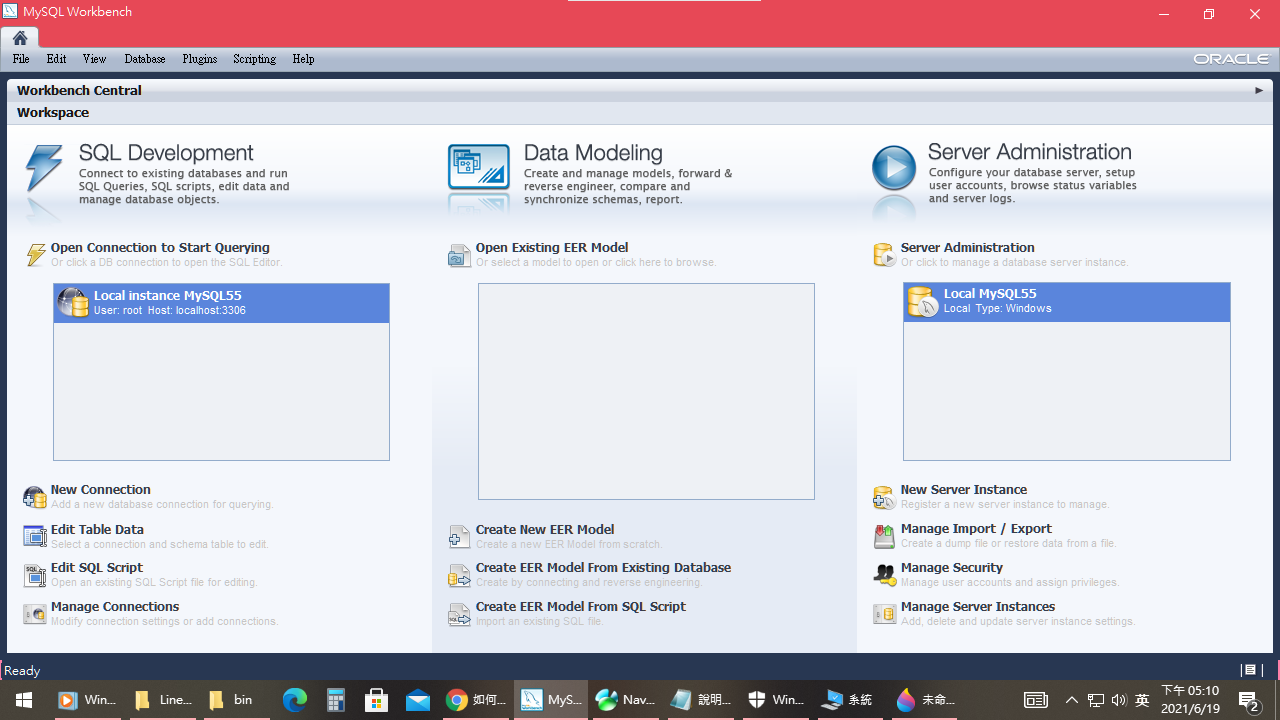Open the Plugins menu

(200, 59)
